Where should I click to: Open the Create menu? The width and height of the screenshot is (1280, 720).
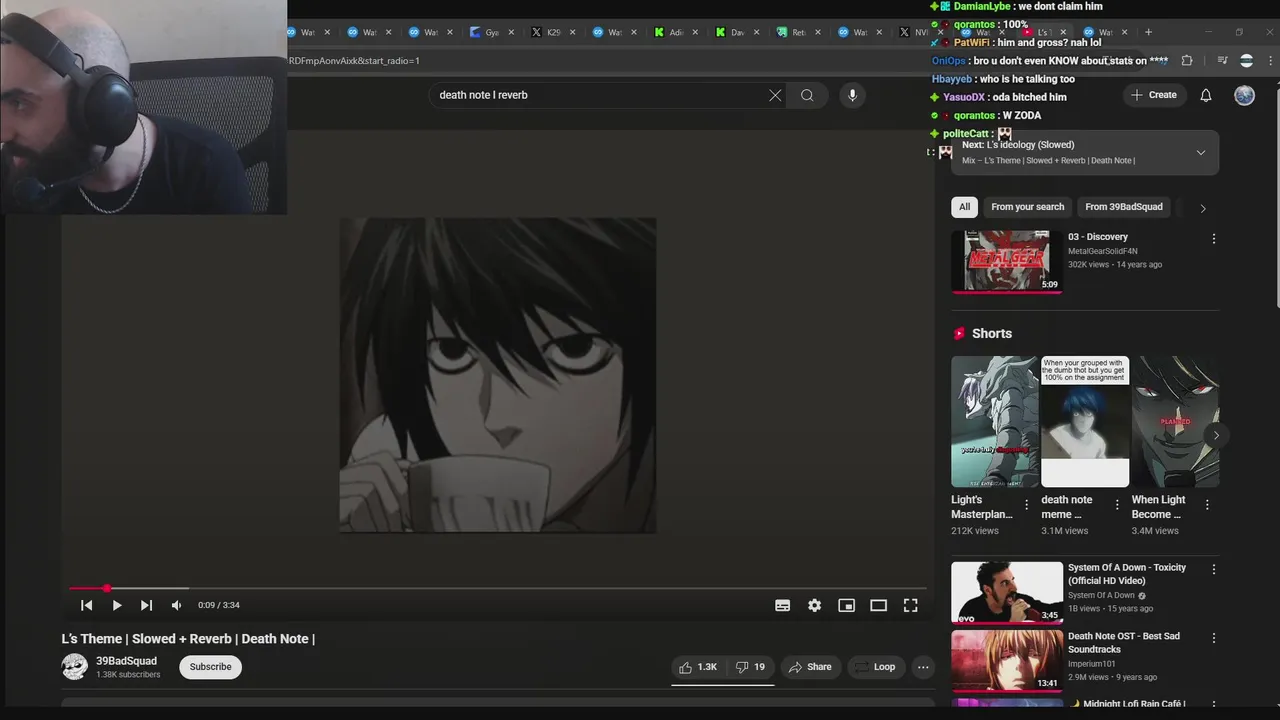[1154, 95]
